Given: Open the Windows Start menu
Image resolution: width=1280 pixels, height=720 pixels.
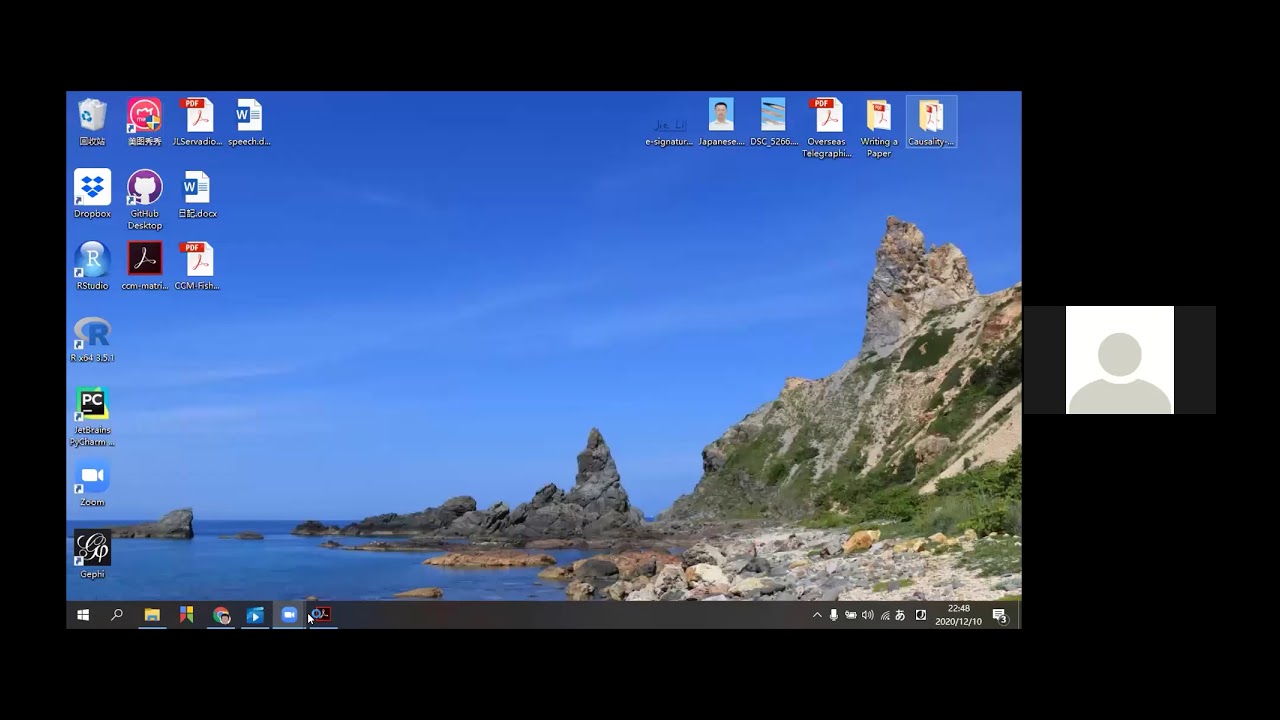Looking at the screenshot, I should coord(83,615).
